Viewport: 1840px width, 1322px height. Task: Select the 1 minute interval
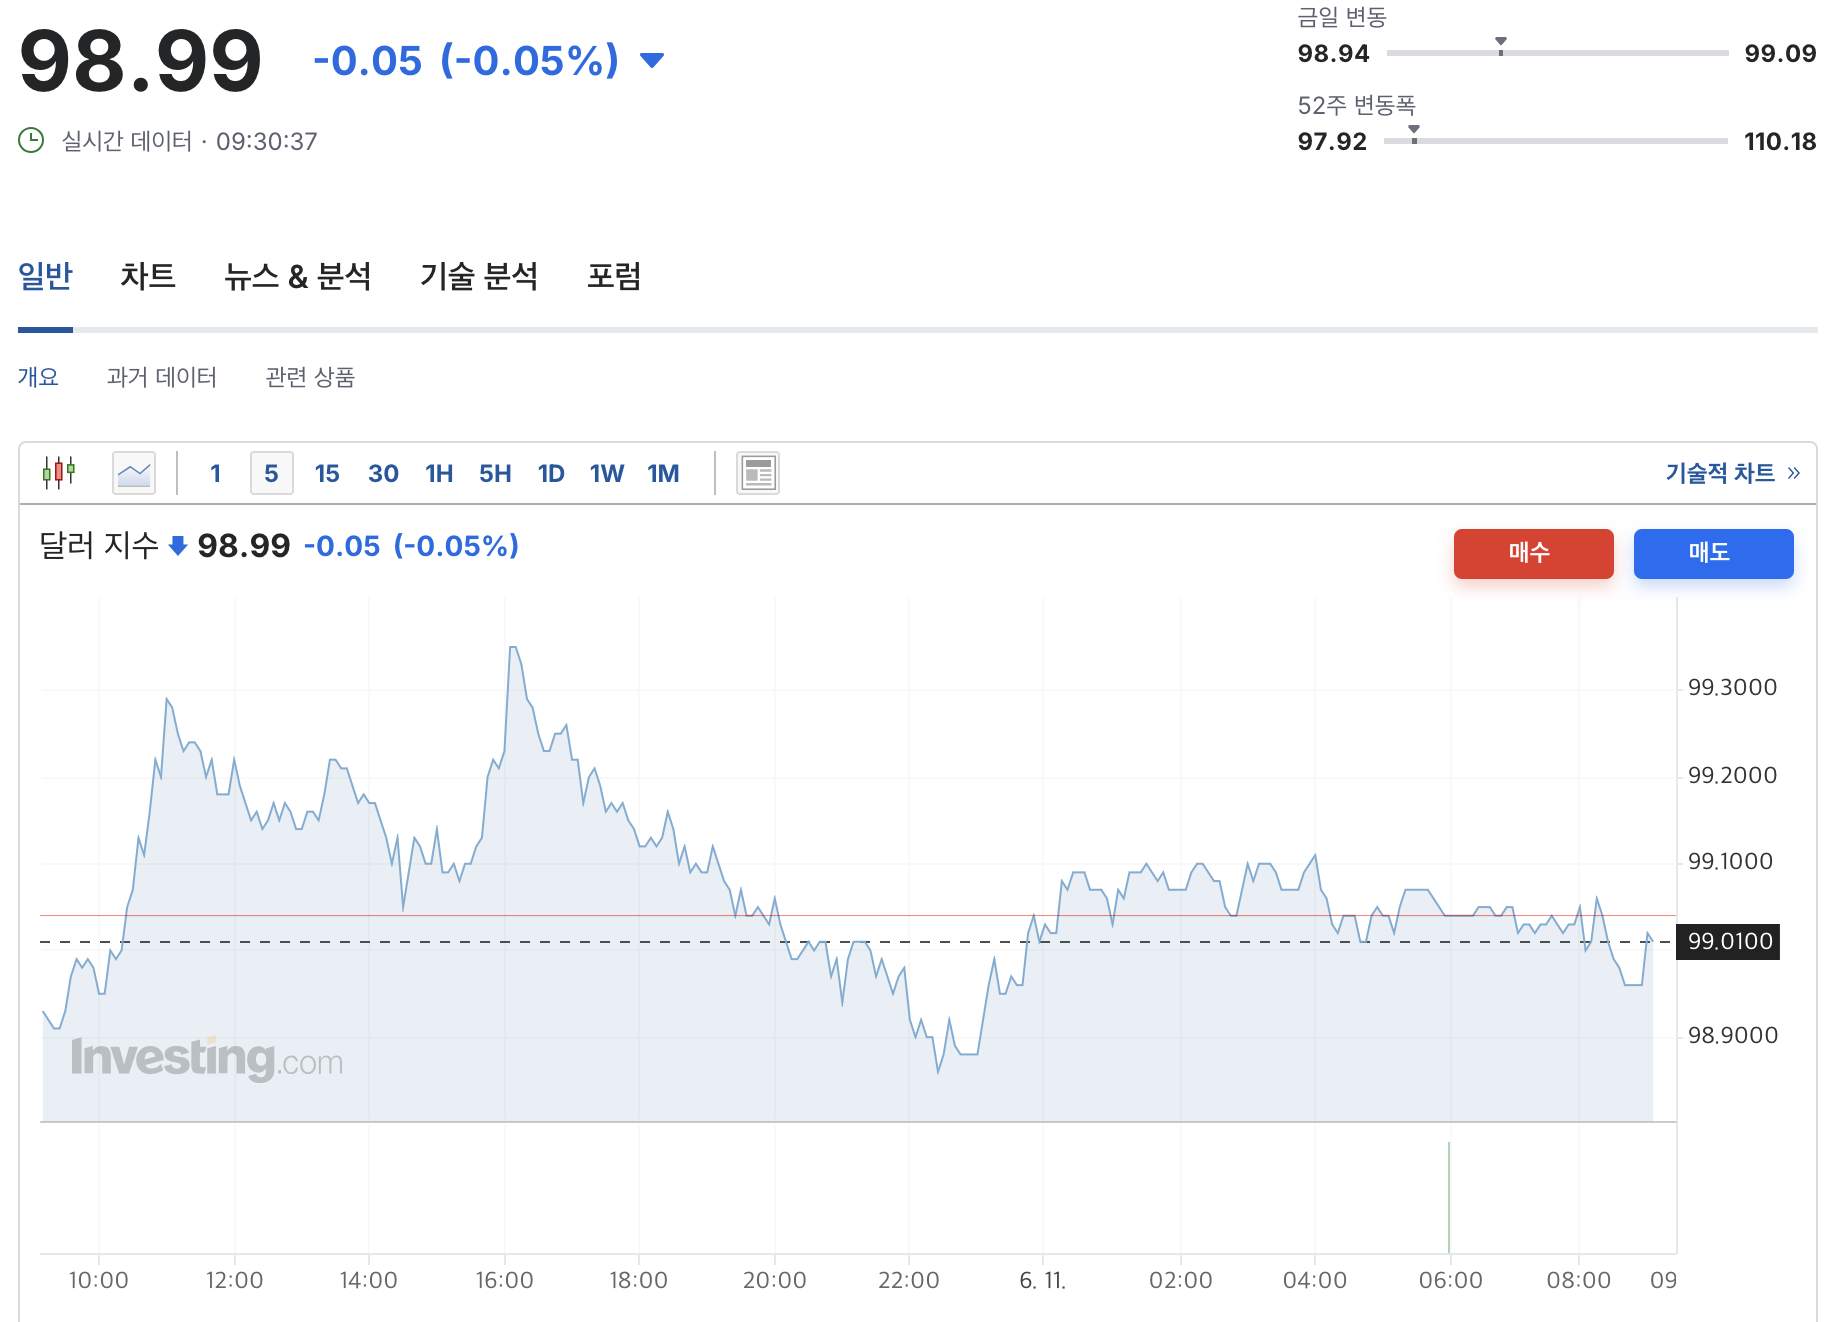click(x=215, y=473)
